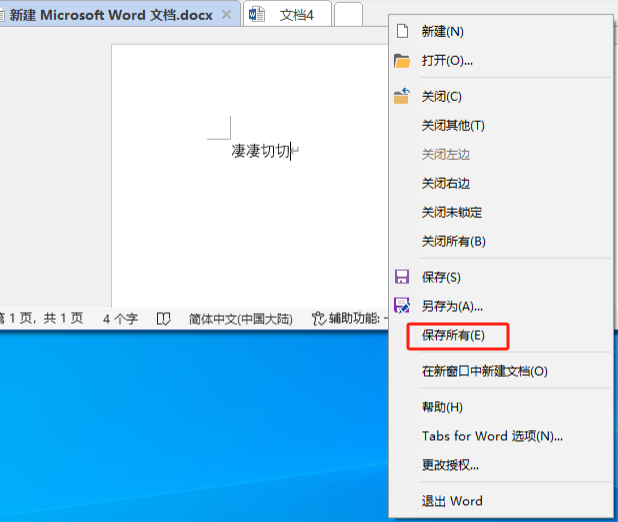Click the book proofing icon in status bar
This screenshot has height=522, width=618.
pyautogui.click(x=163, y=319)
